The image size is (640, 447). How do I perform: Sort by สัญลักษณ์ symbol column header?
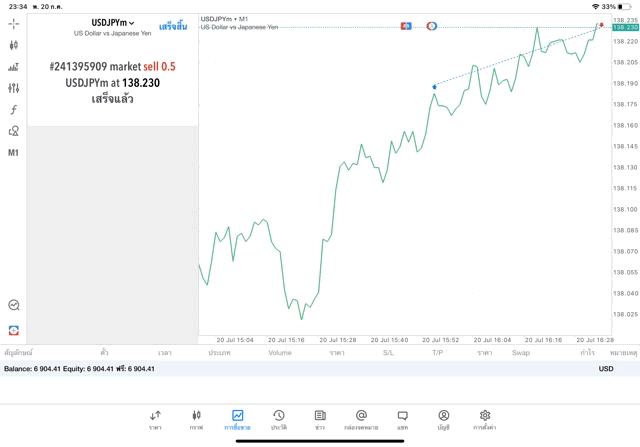[x=18, y=353]
